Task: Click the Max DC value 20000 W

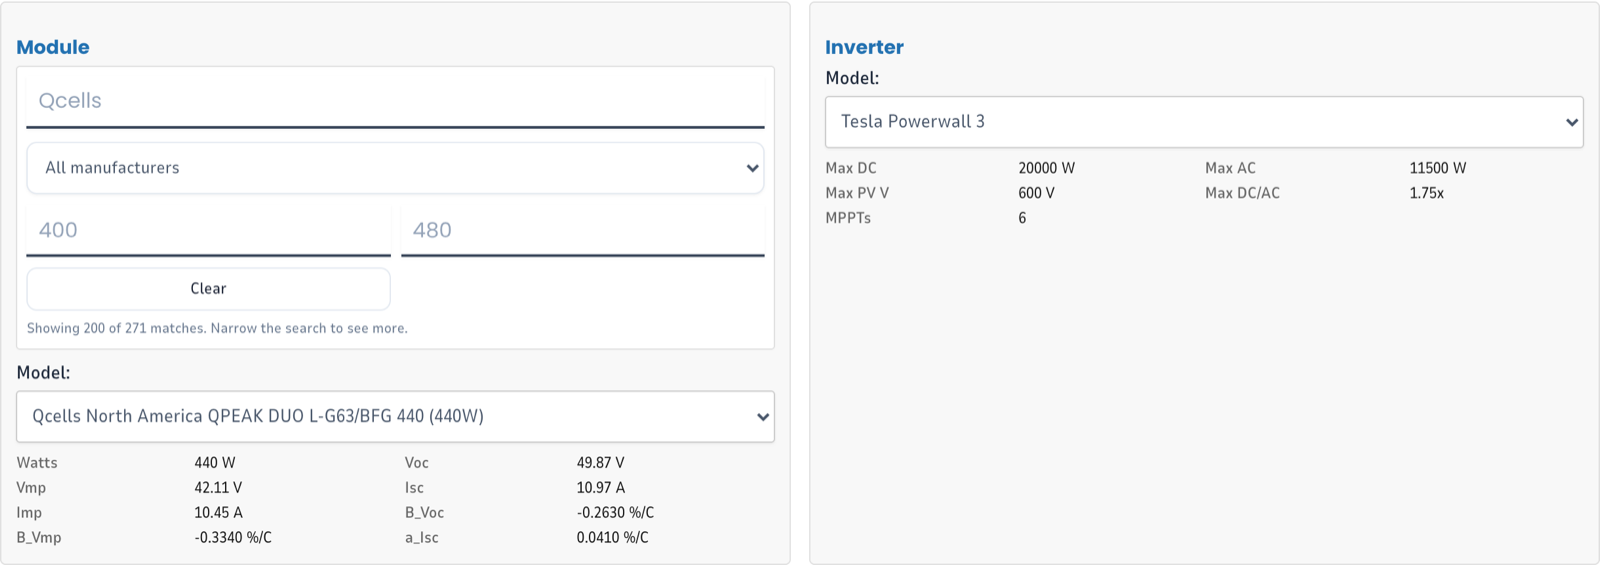Action: click(x=1046, y=168)
